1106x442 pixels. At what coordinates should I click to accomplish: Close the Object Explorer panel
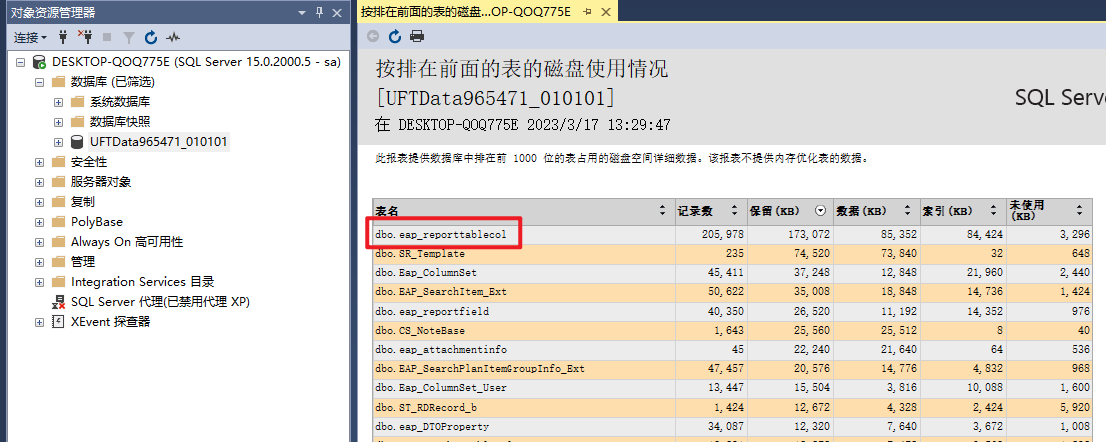[x=337, y=12]
